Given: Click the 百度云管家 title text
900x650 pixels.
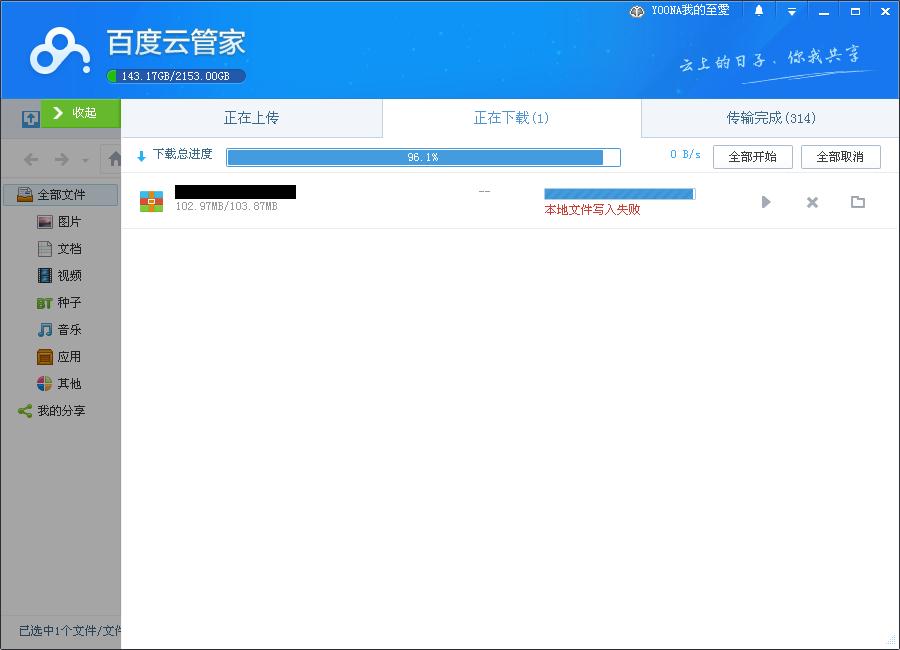Looking at the screenshot, I should [176, 42].
